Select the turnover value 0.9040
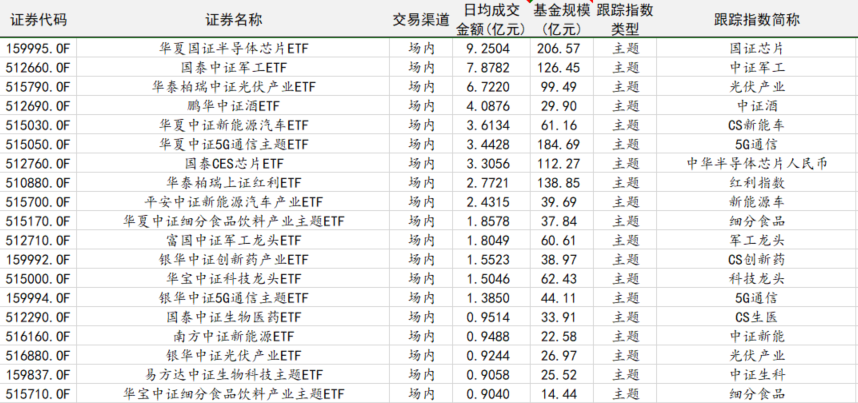This screenshot has height=403, width=858. tap(488, 394)
